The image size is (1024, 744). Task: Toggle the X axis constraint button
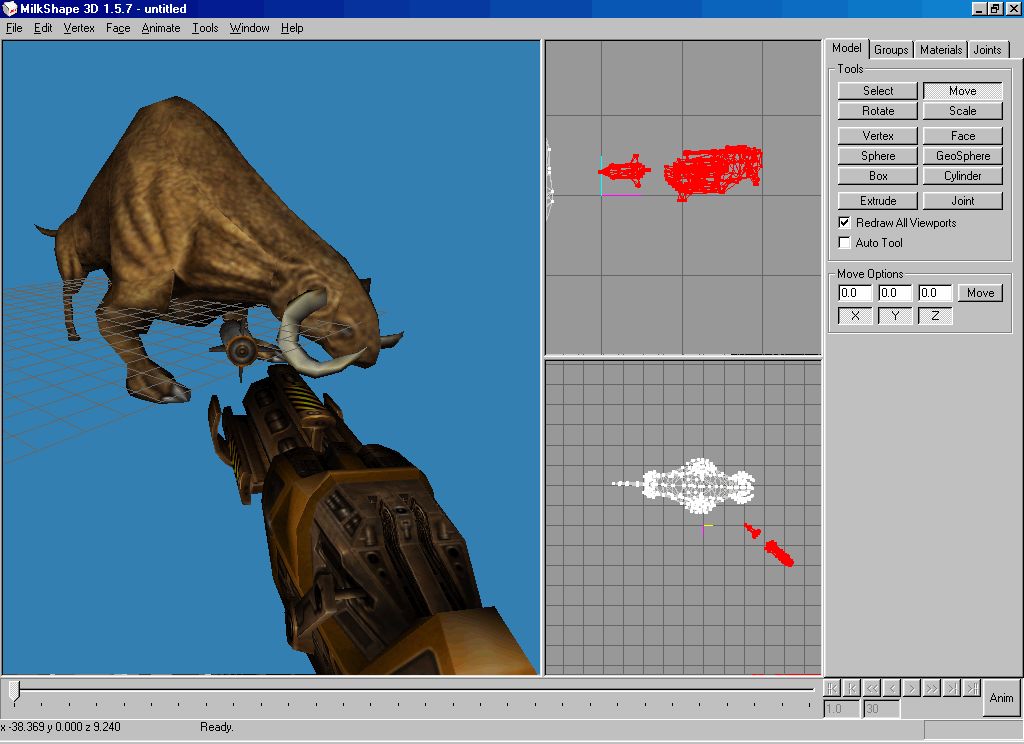click(x=855, y=315)
